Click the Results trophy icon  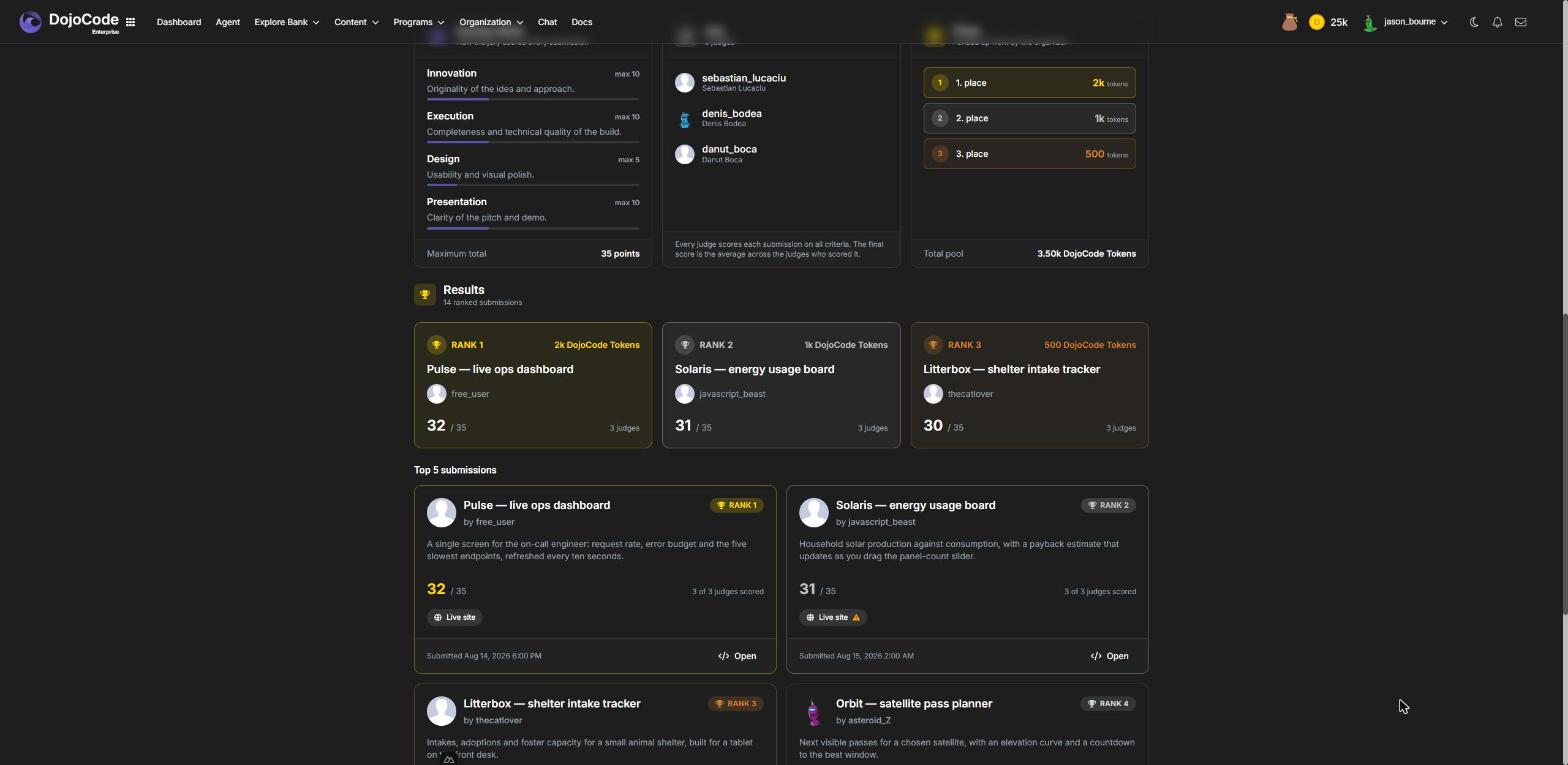point(425,294)
